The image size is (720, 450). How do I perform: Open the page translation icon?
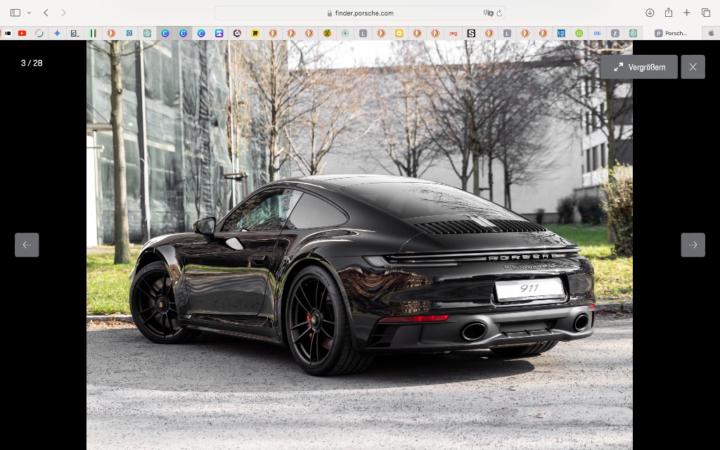[488, 13]
